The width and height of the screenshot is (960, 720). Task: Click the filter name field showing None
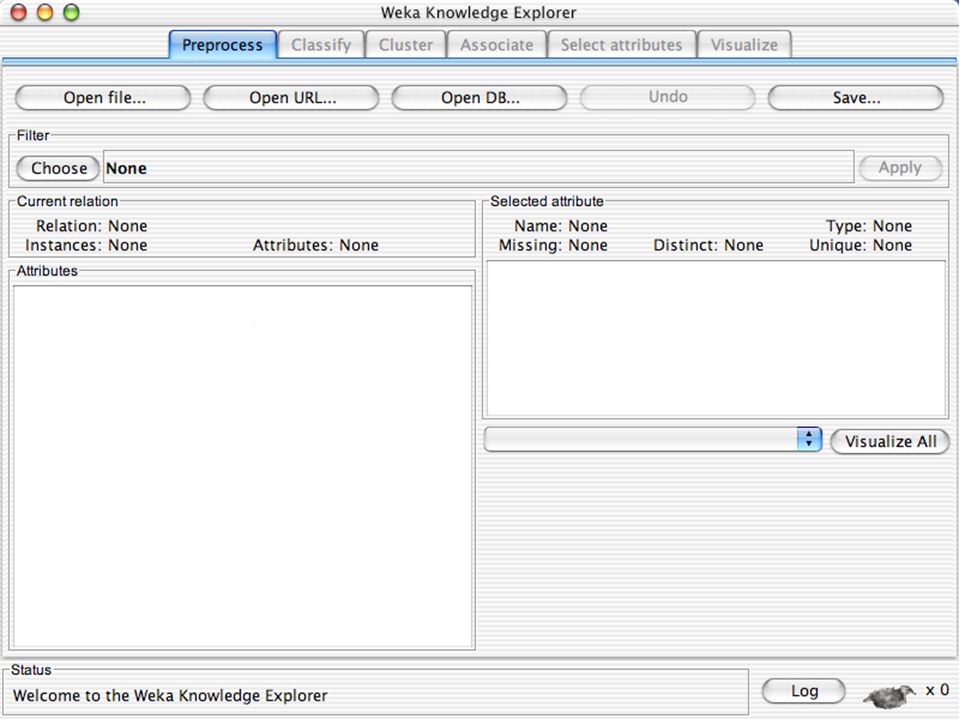tap(479, 167)
